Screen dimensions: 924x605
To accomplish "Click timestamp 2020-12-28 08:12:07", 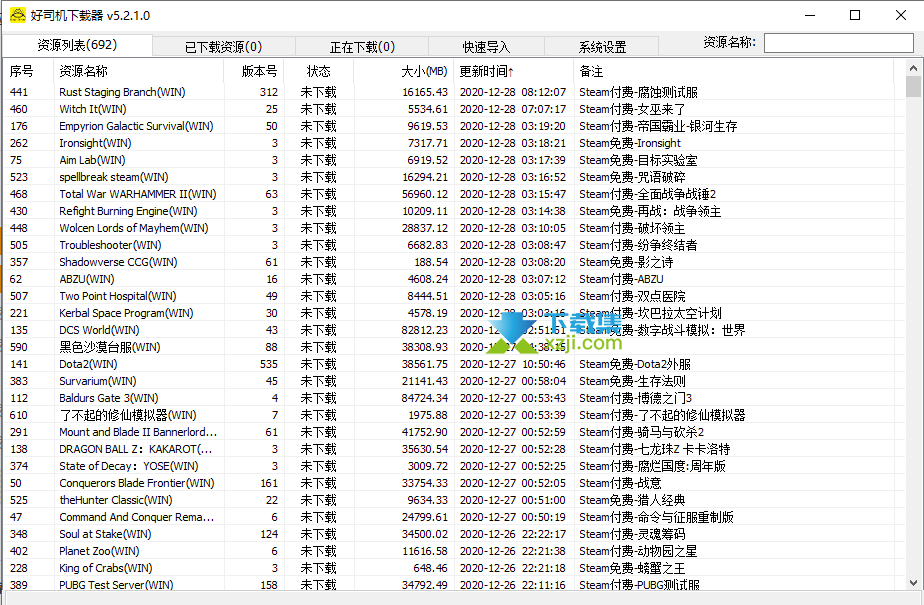I will pyautogui.click(x=513, y=92).
